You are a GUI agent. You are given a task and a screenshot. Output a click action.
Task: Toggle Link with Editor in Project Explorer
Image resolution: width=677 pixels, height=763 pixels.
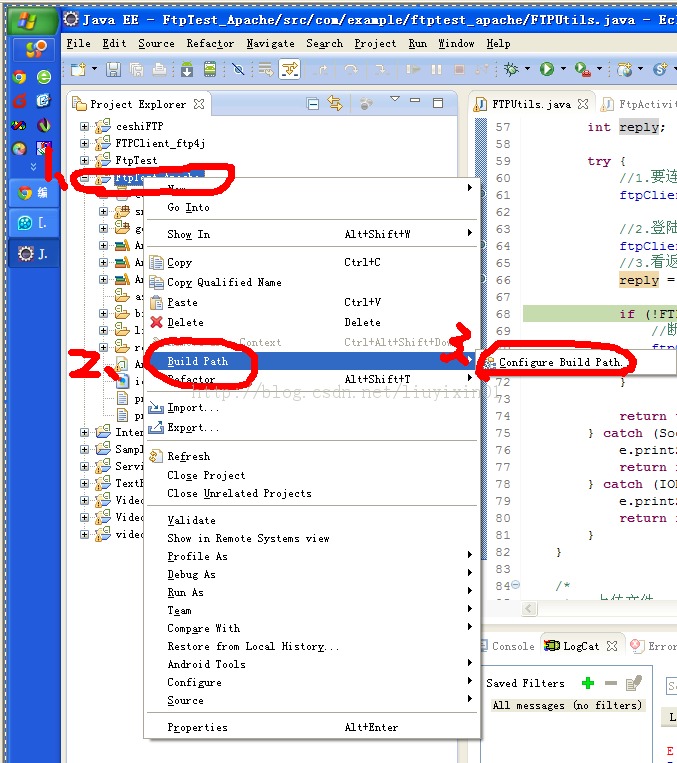335,103
